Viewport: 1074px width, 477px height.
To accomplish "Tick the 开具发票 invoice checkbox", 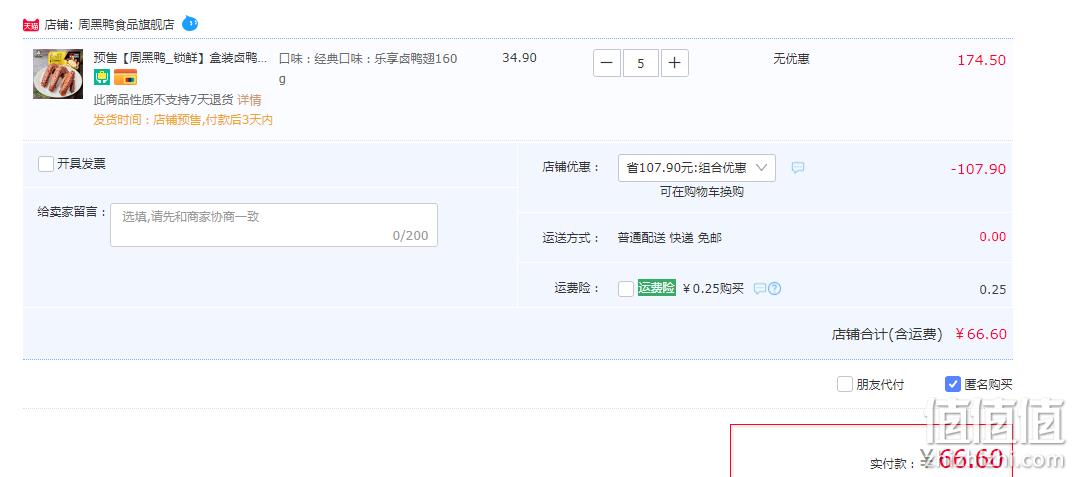I will (x=46, y=164).
